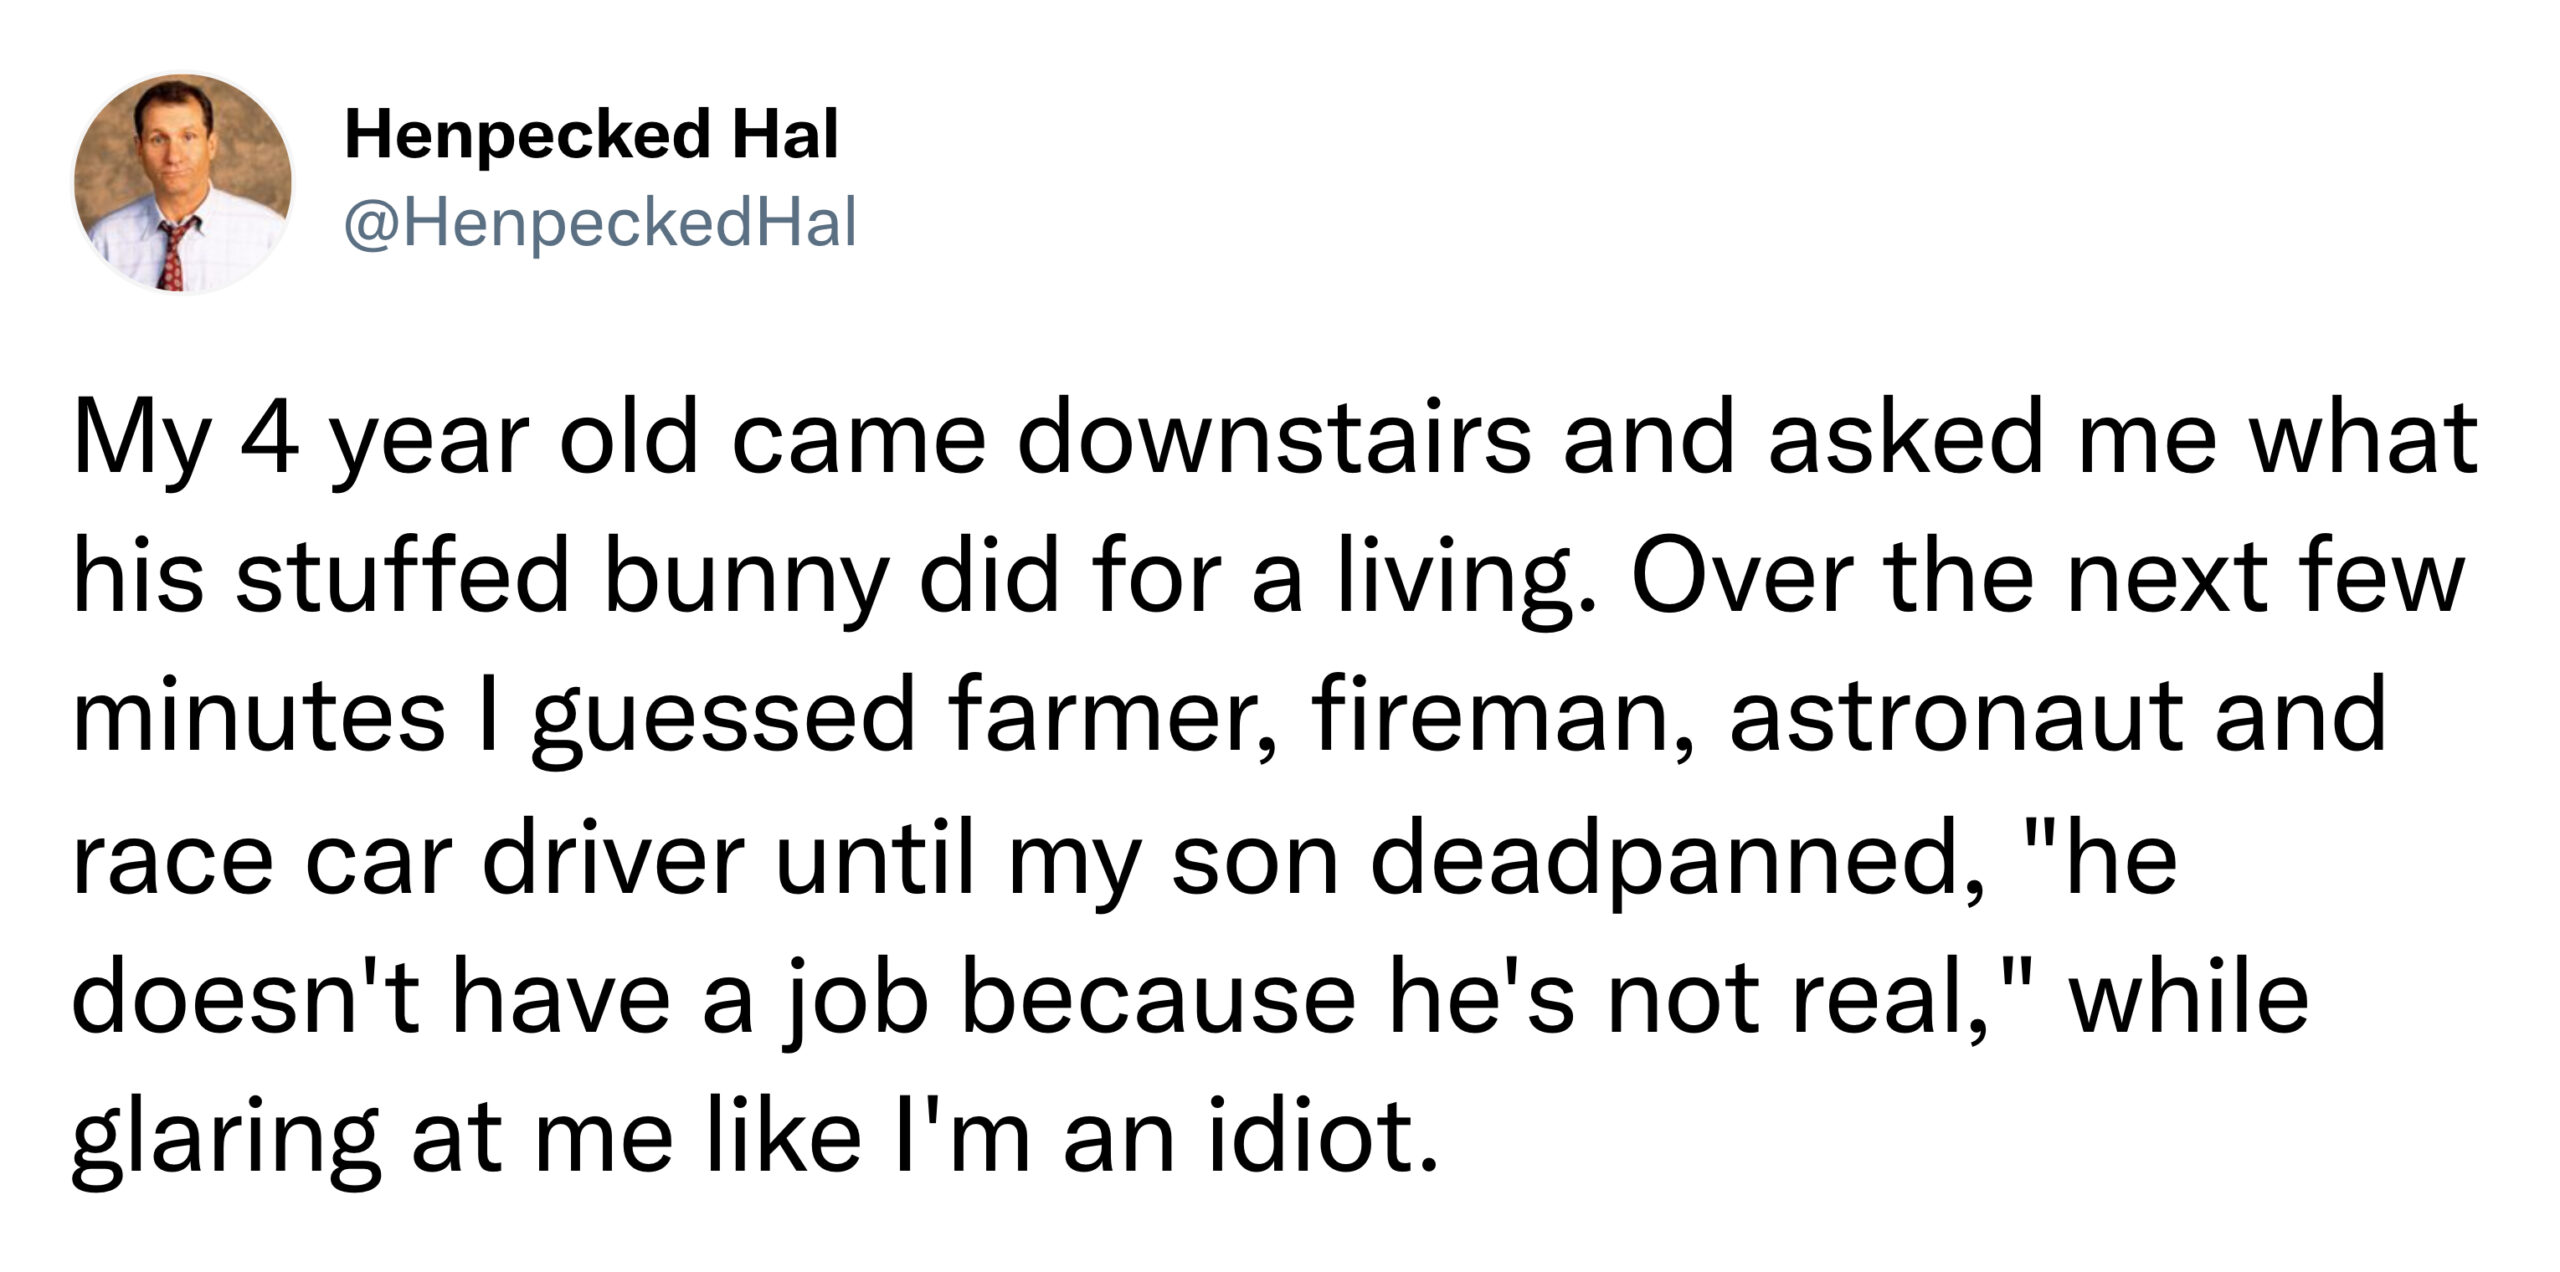Open the @HenpeckedHal handle link

pyautogui.click(x=600, y=224)
